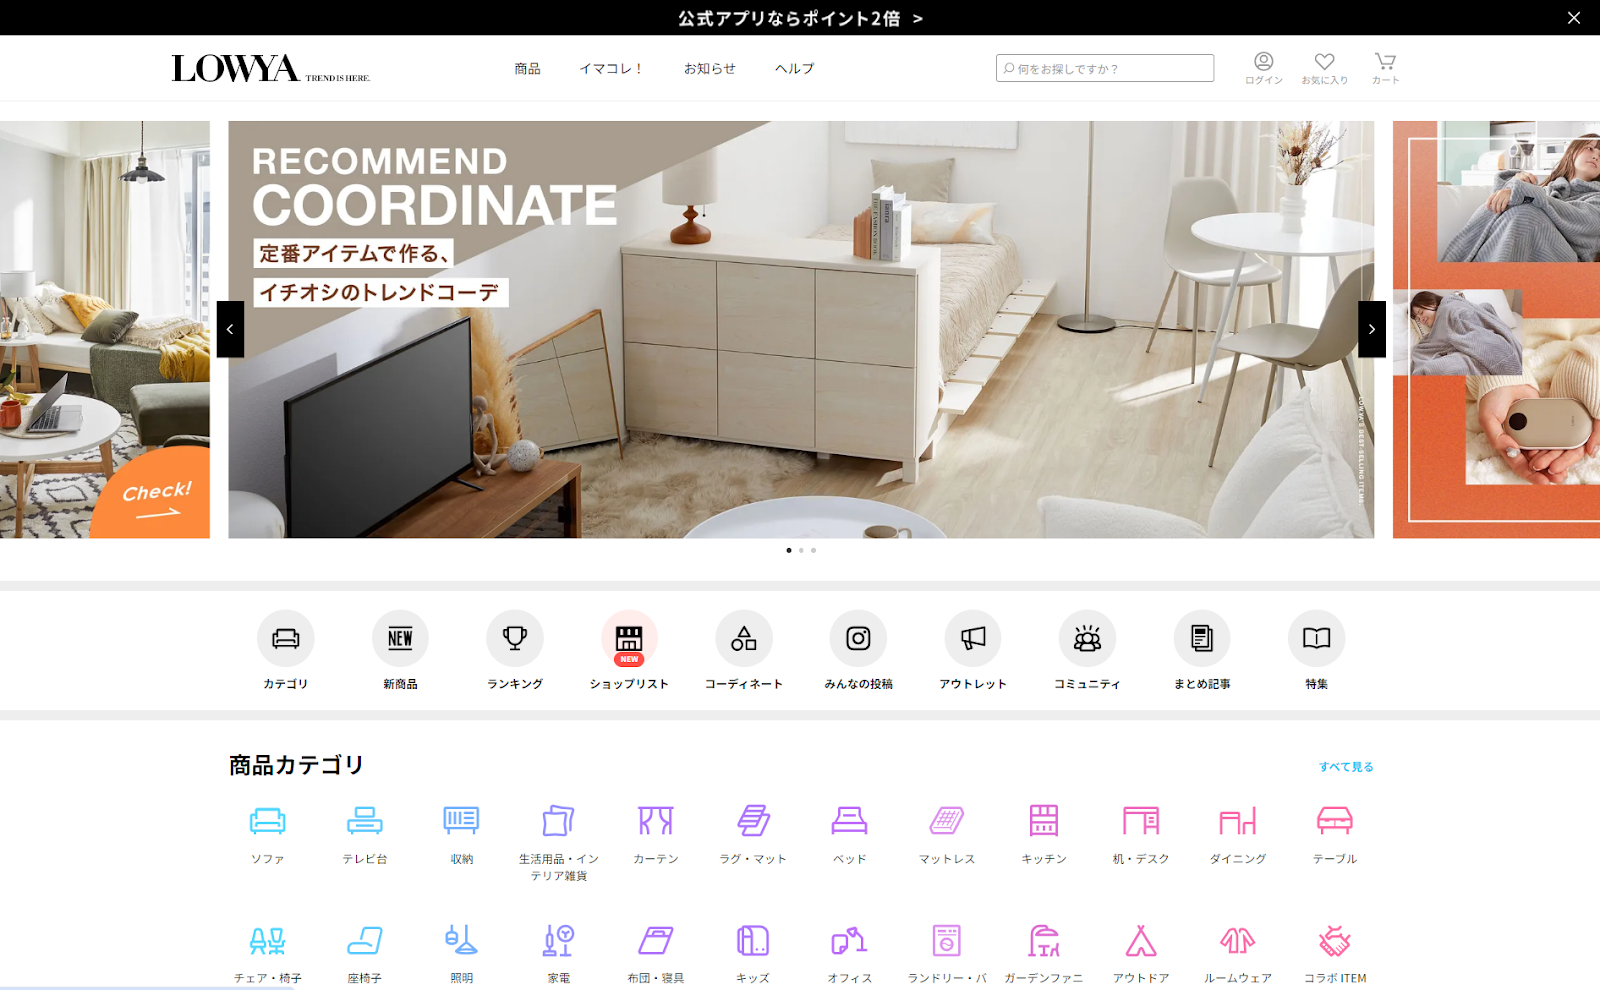Select the ベッド category icon
This screenshot has height=990, width=1600.
[x=849, y=821]
